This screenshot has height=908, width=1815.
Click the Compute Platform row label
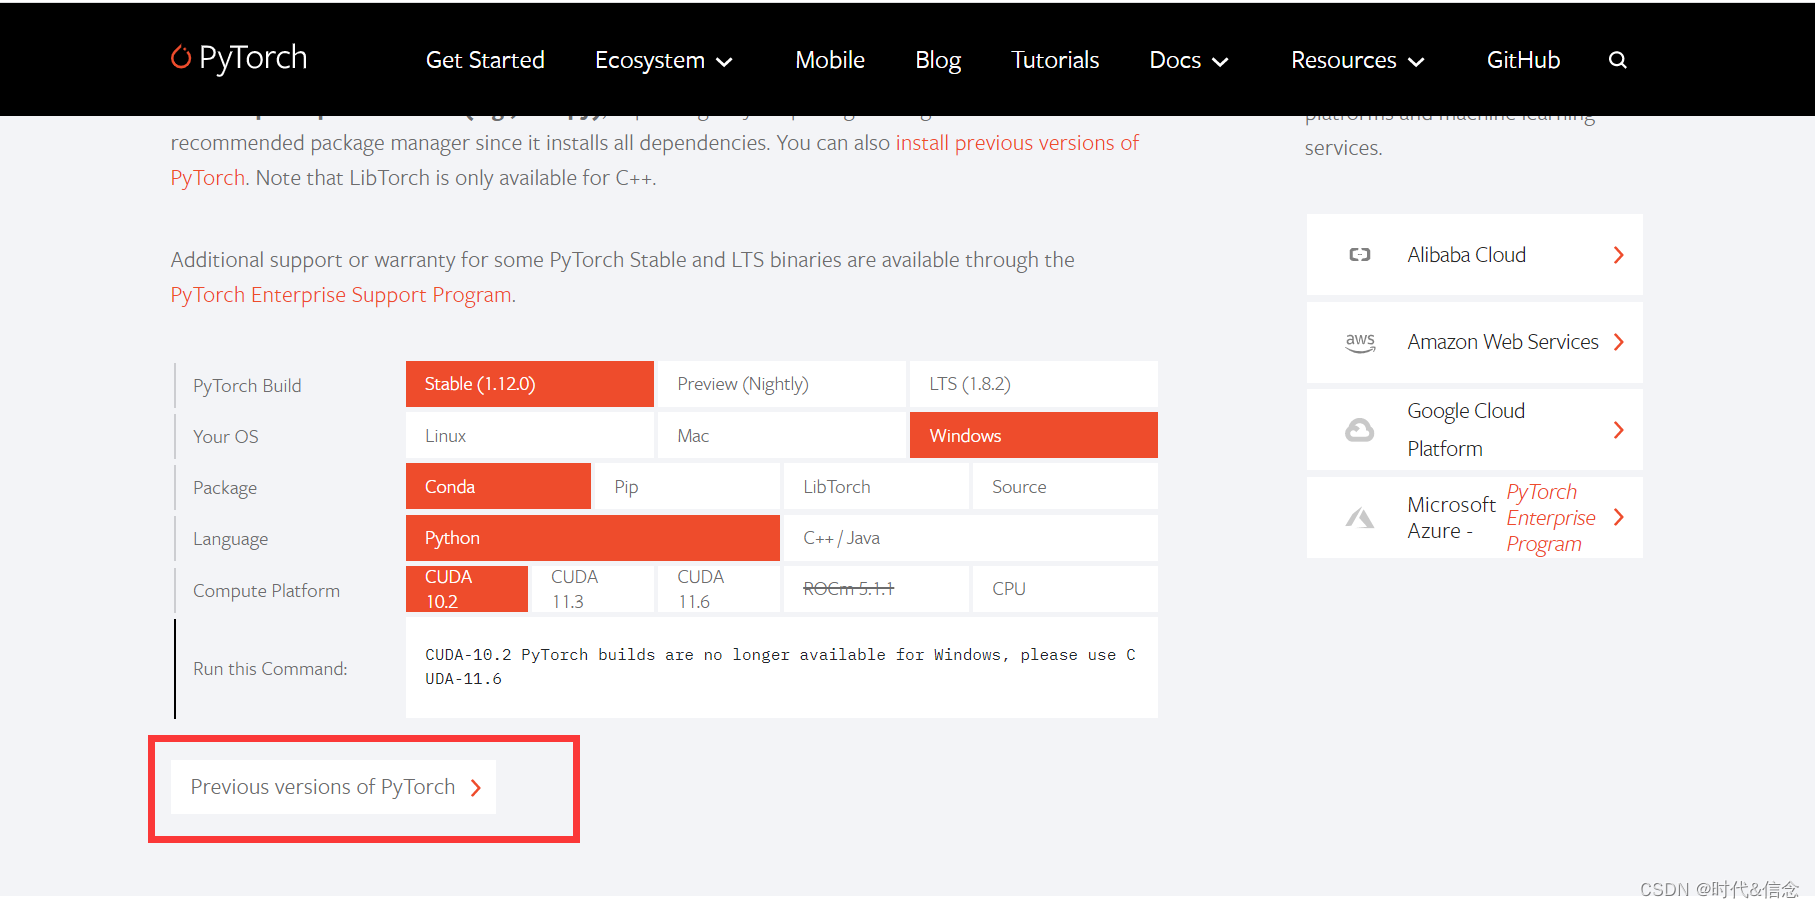point(266,591)
